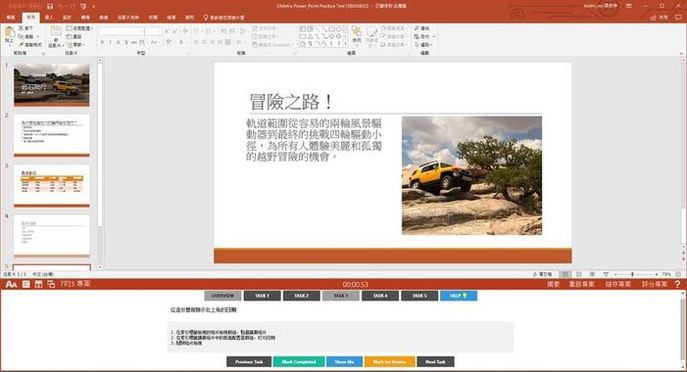Align paragraph text to the left
687x372 pixels.
[x=196, y=43]
